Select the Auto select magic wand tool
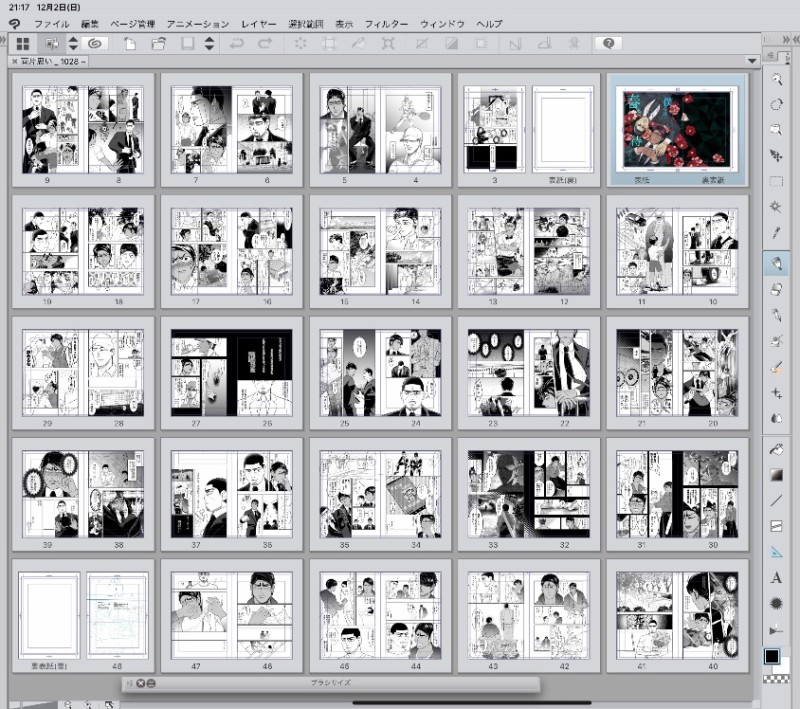Screen dimensions: 800x709 tap(776, 207)
